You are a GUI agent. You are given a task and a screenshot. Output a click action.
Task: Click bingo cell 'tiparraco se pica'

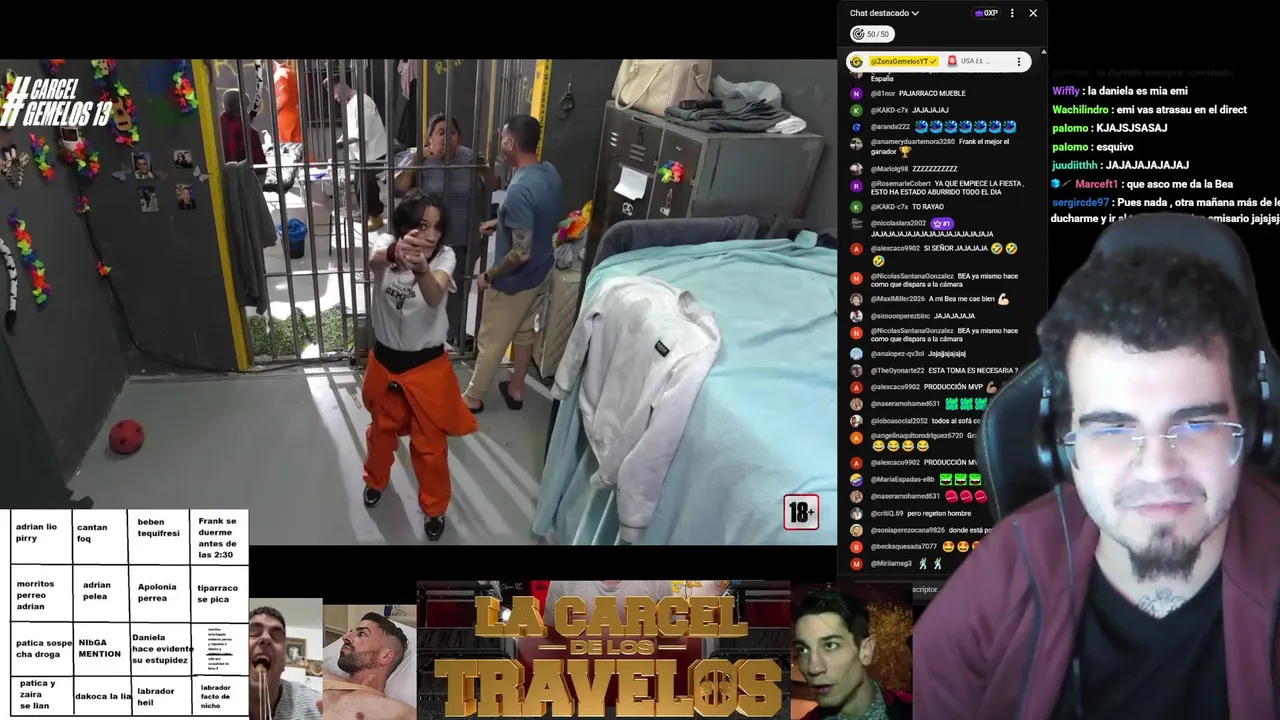tap(219, 593)
